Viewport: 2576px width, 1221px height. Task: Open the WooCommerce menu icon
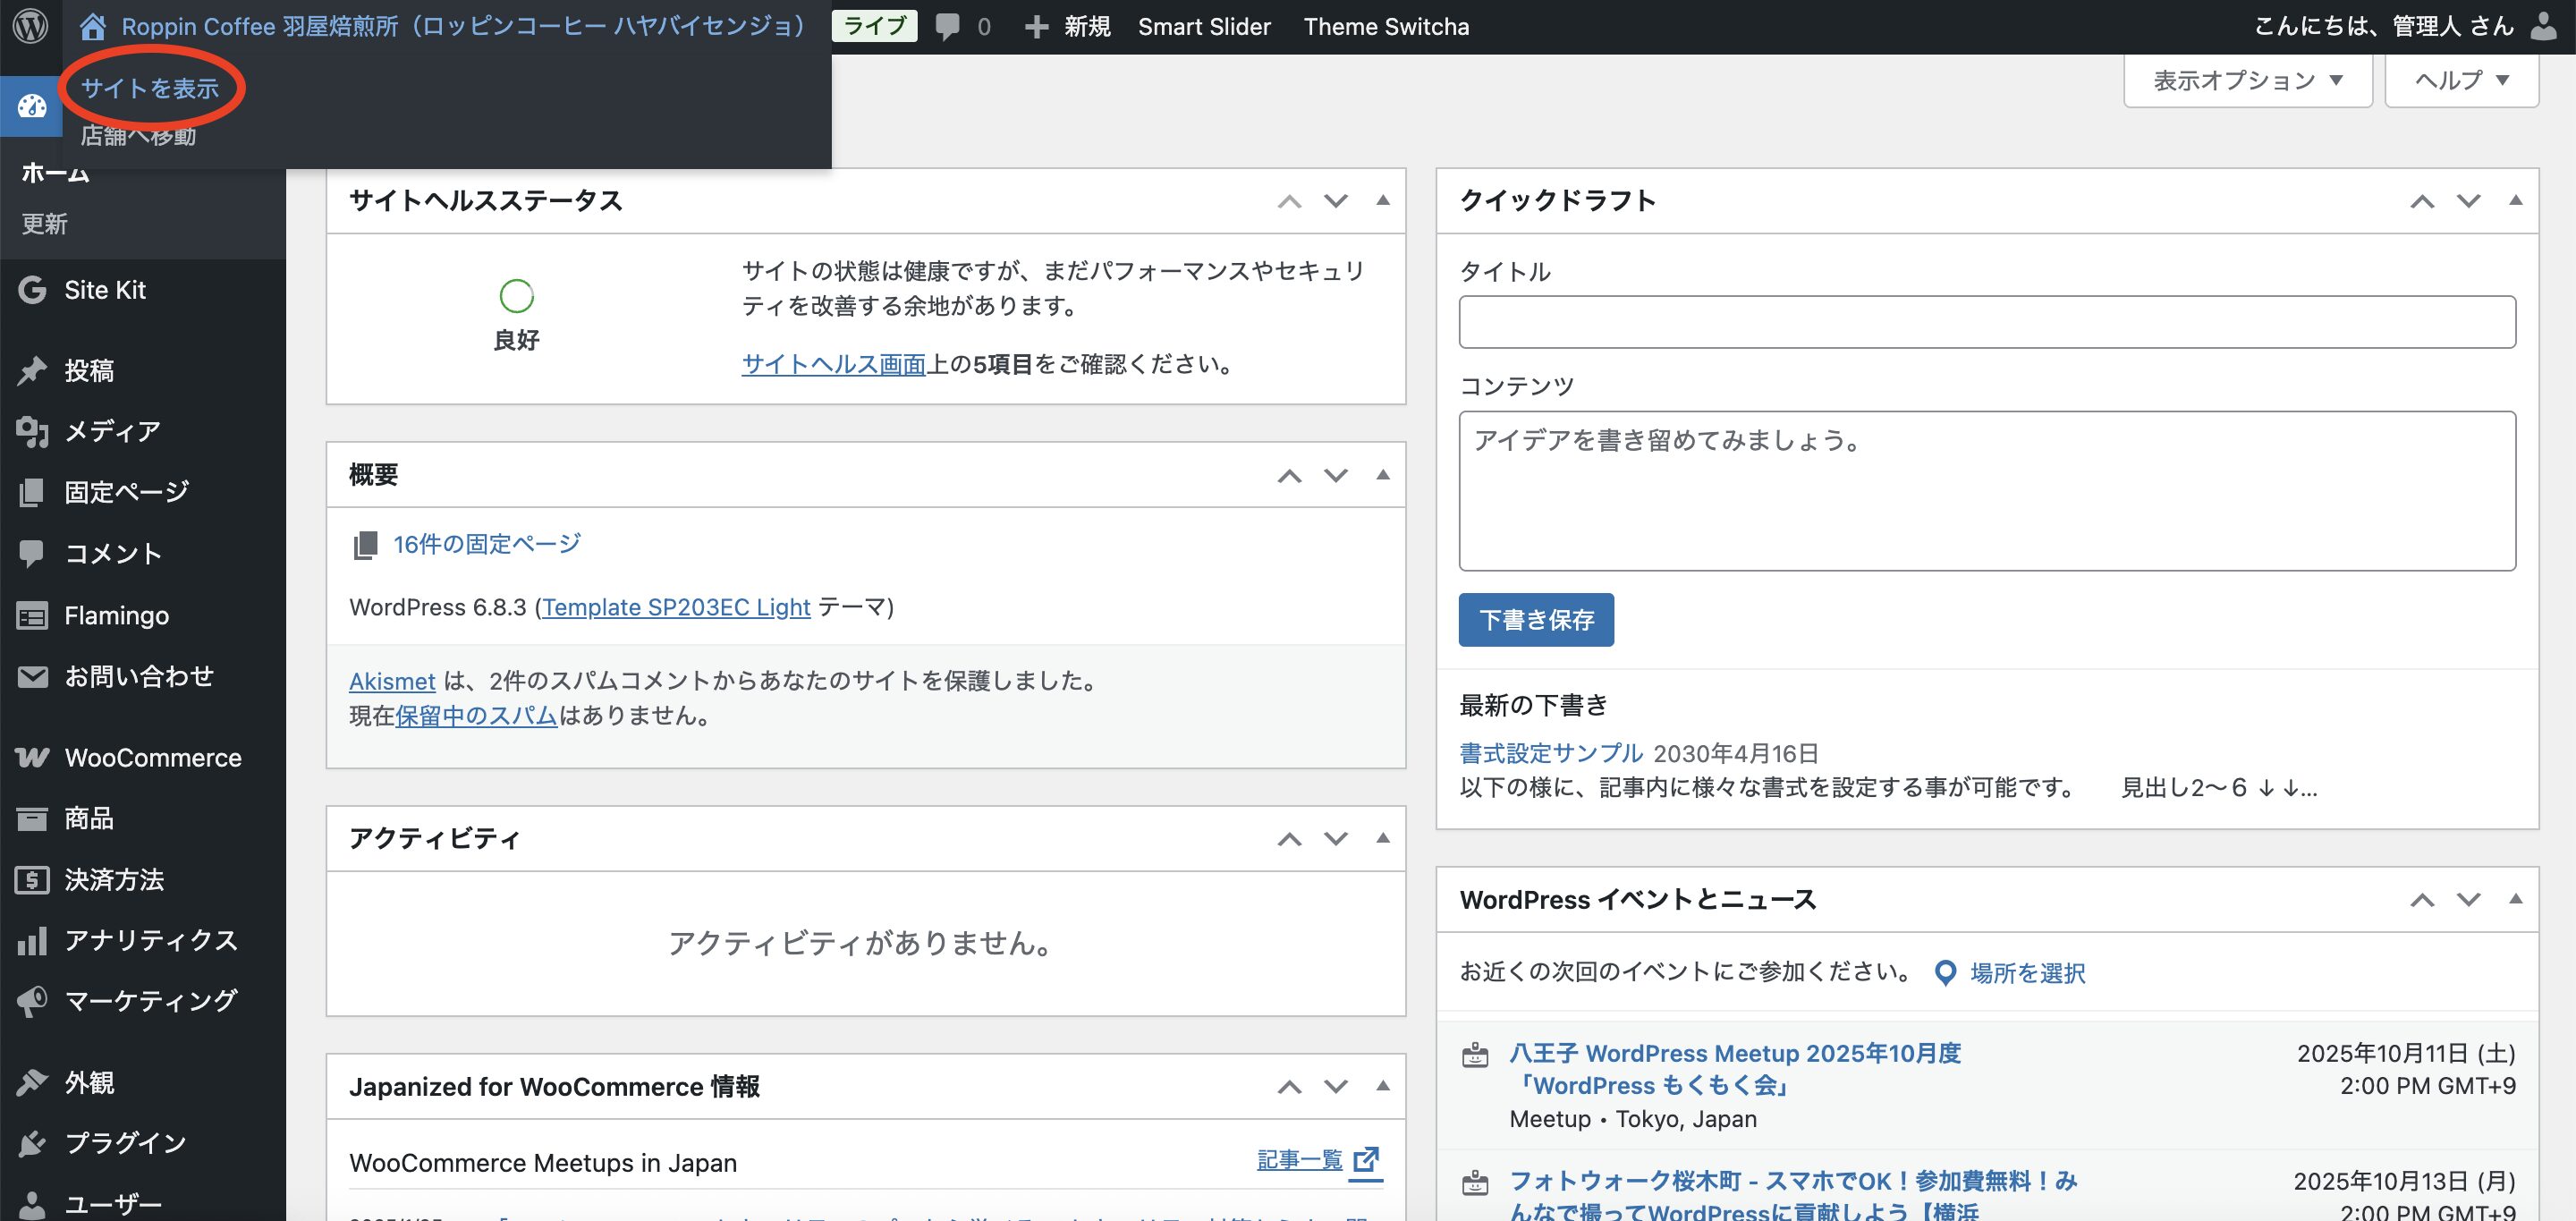click(x=32, y=758)
